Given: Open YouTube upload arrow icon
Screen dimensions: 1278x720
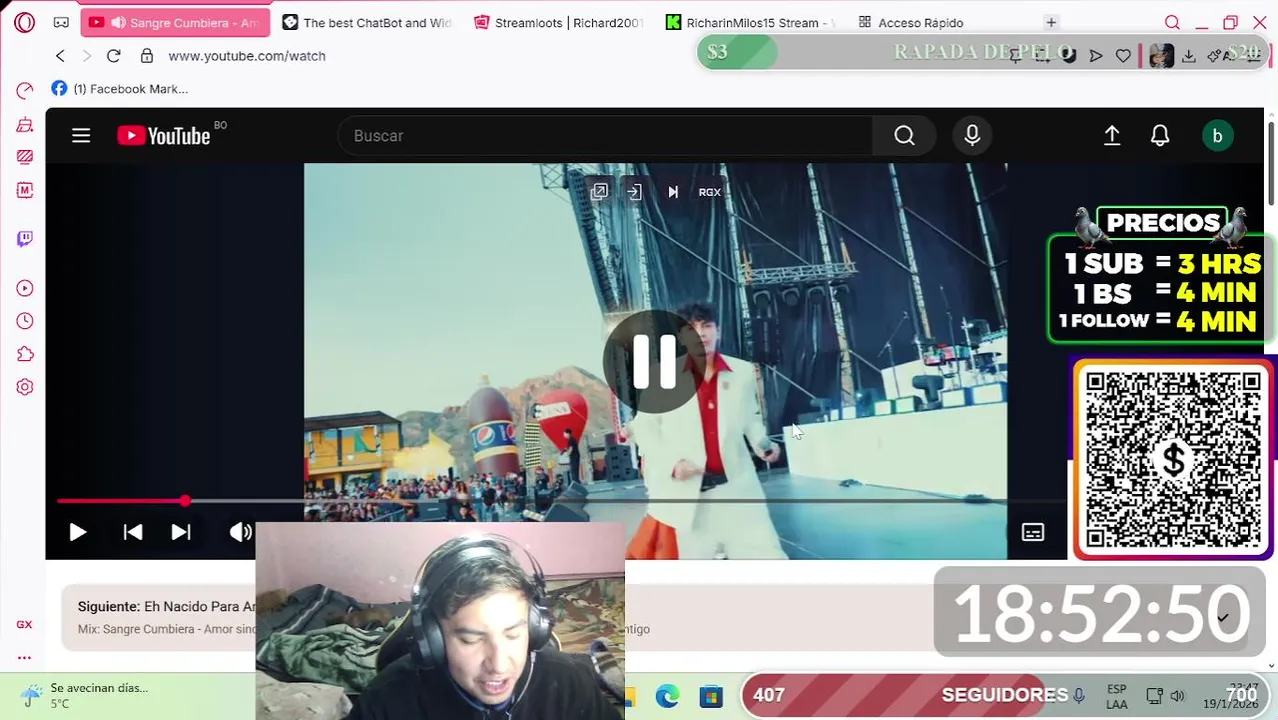Looking at the screenshot, I should point(1112,136).
